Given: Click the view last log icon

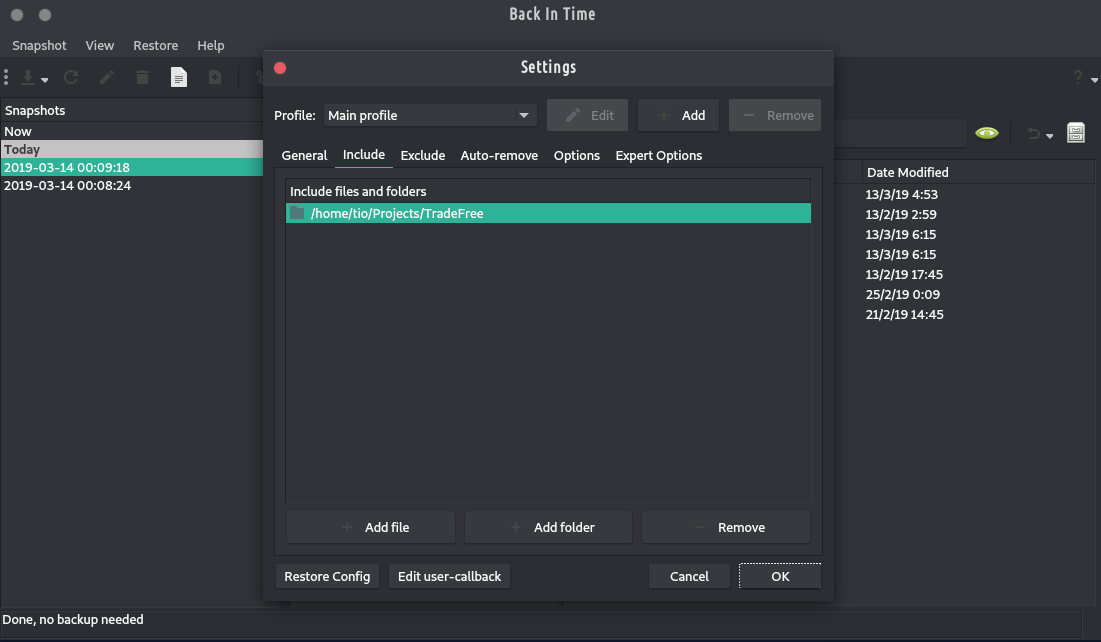Looking at the screenshot, I should (x=215, y=77).
